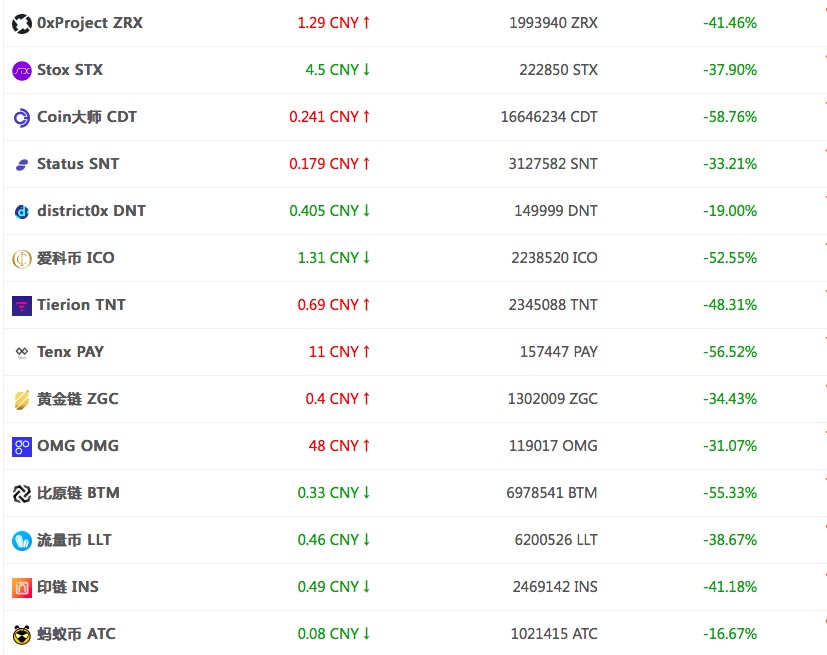The width and height of the screenshot is (827, 655).
Task: Click the -56.52% change for Tenx PAY
Action: point(729,352)
